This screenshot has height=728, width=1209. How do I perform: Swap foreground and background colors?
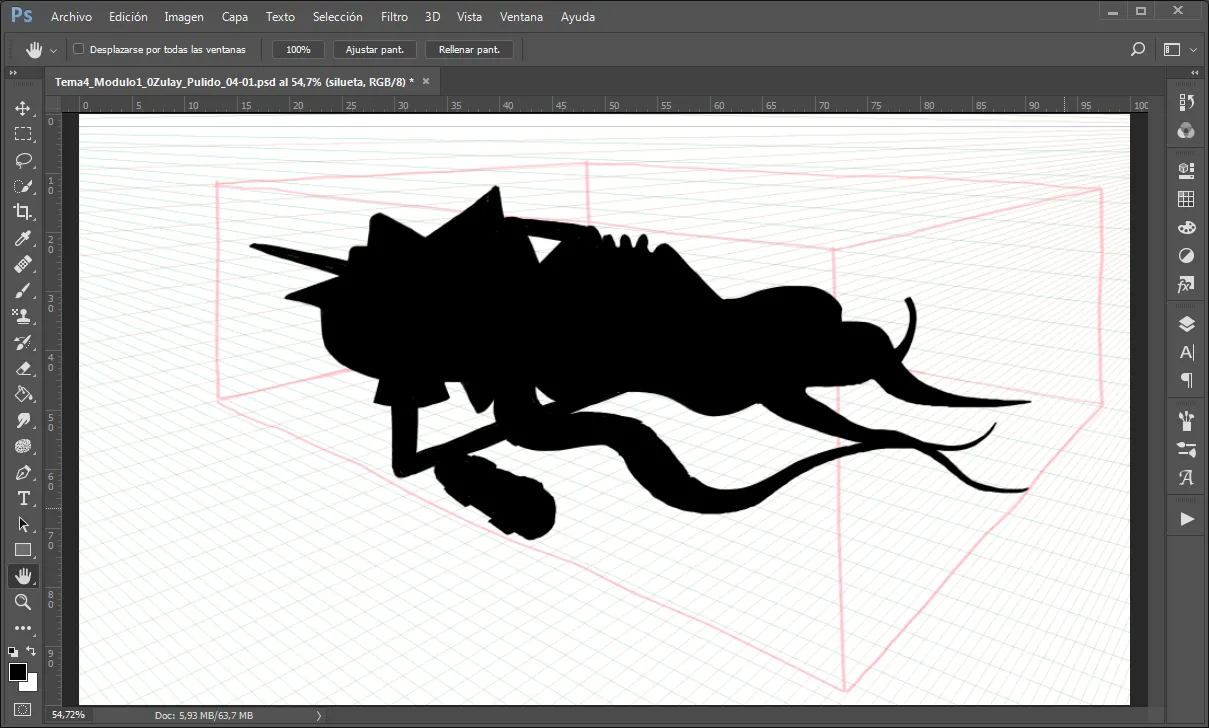coord(32,651)
